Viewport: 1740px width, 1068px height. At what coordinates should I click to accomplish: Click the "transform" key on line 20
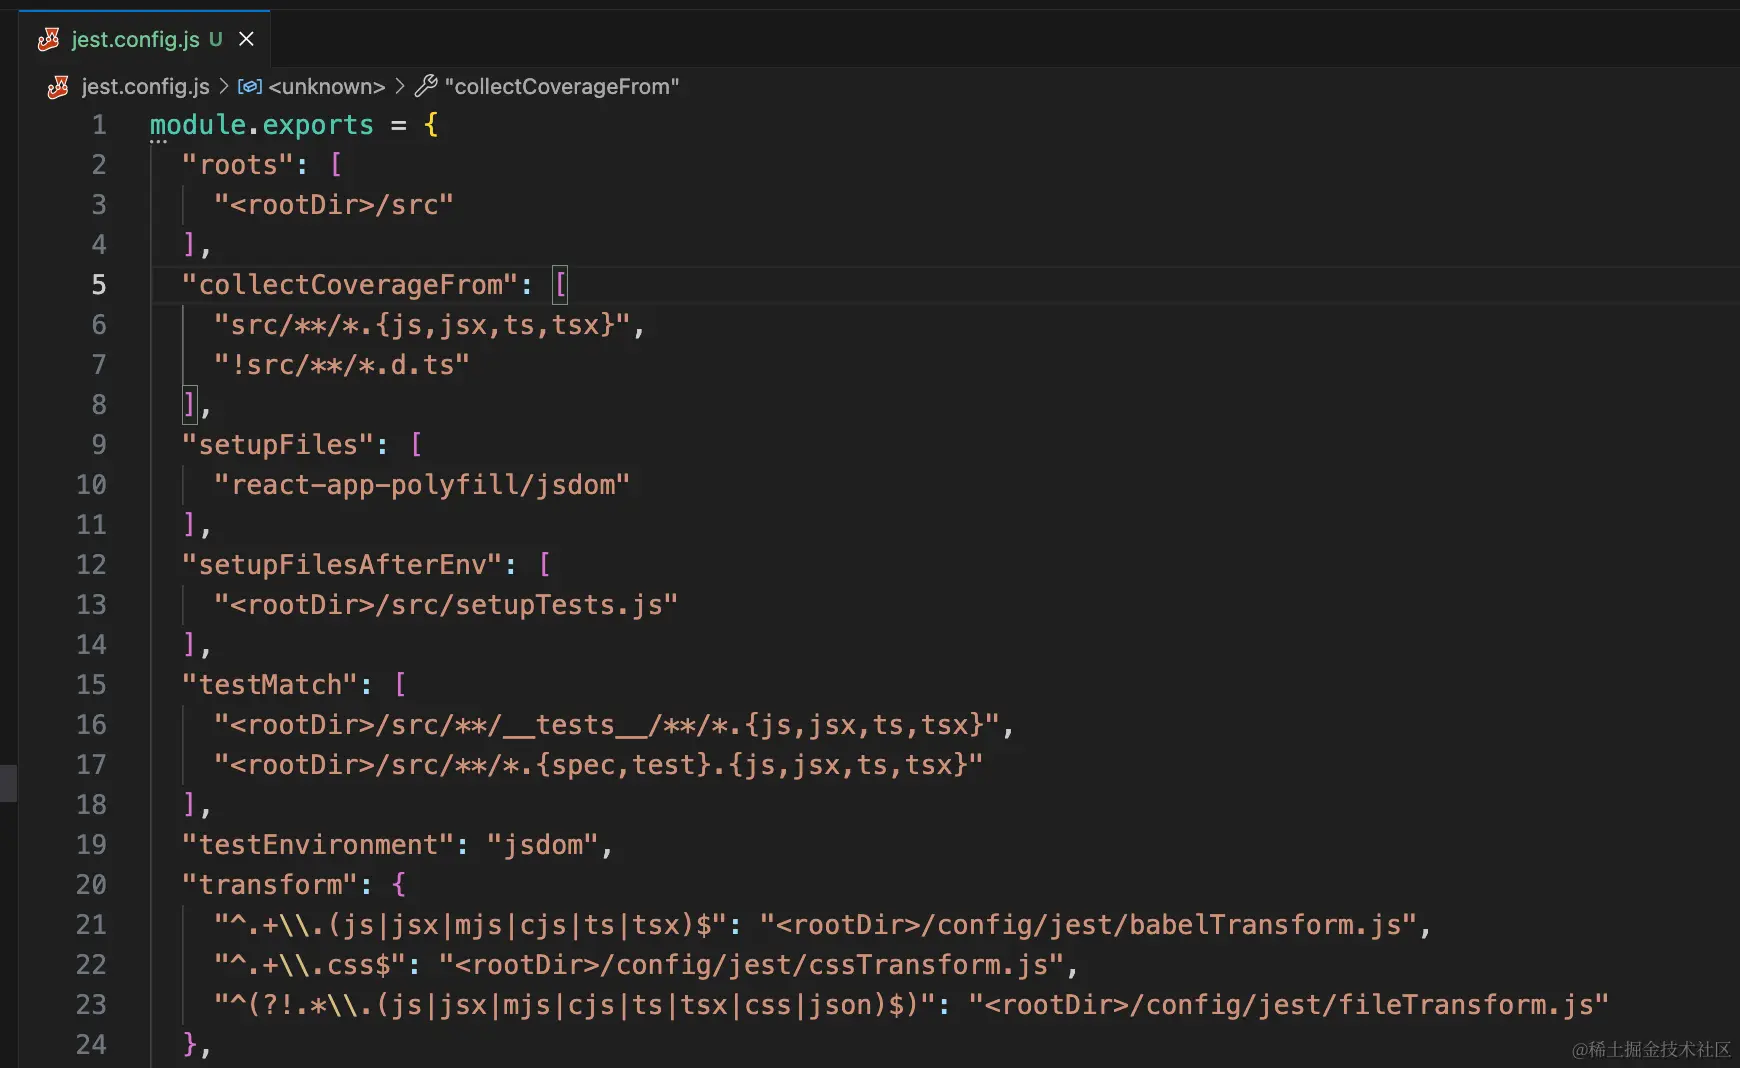[x=270, y=885]
